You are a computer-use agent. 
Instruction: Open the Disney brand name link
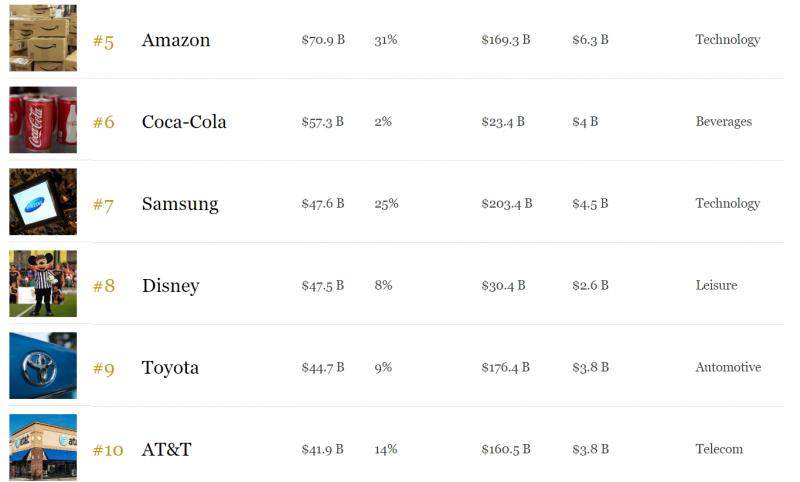[171, 286]
